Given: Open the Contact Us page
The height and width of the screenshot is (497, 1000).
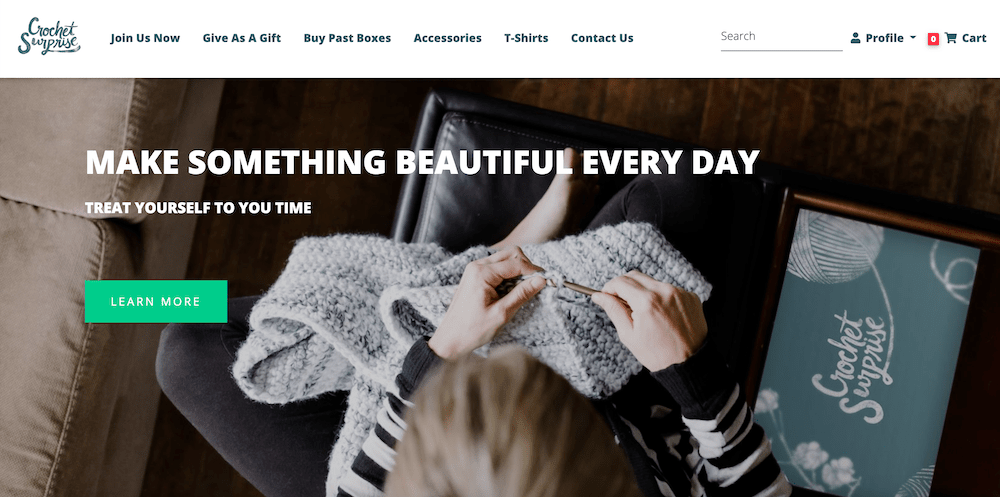Looking at the screenshot, I should point(602,38).
